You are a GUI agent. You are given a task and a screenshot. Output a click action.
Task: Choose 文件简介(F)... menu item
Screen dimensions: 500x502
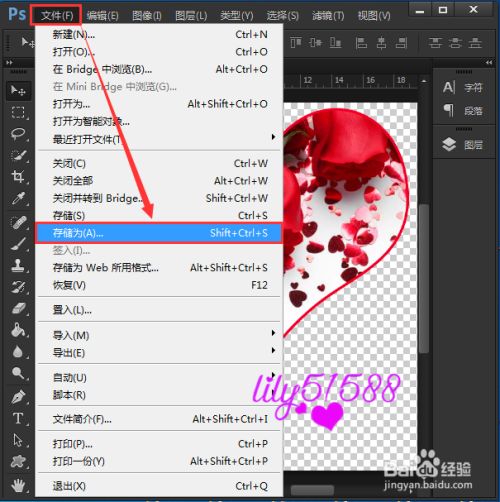click(x=159, y=419)
